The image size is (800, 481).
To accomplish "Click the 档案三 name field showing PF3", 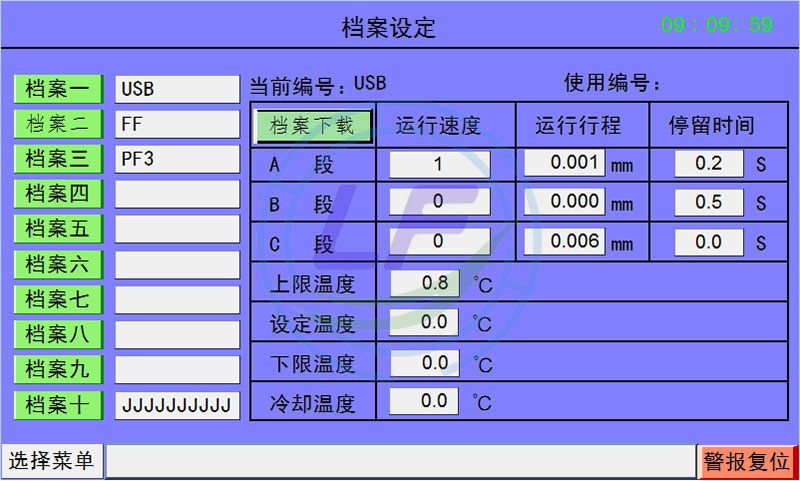I will pyautogui.click(x=177, y=159).
